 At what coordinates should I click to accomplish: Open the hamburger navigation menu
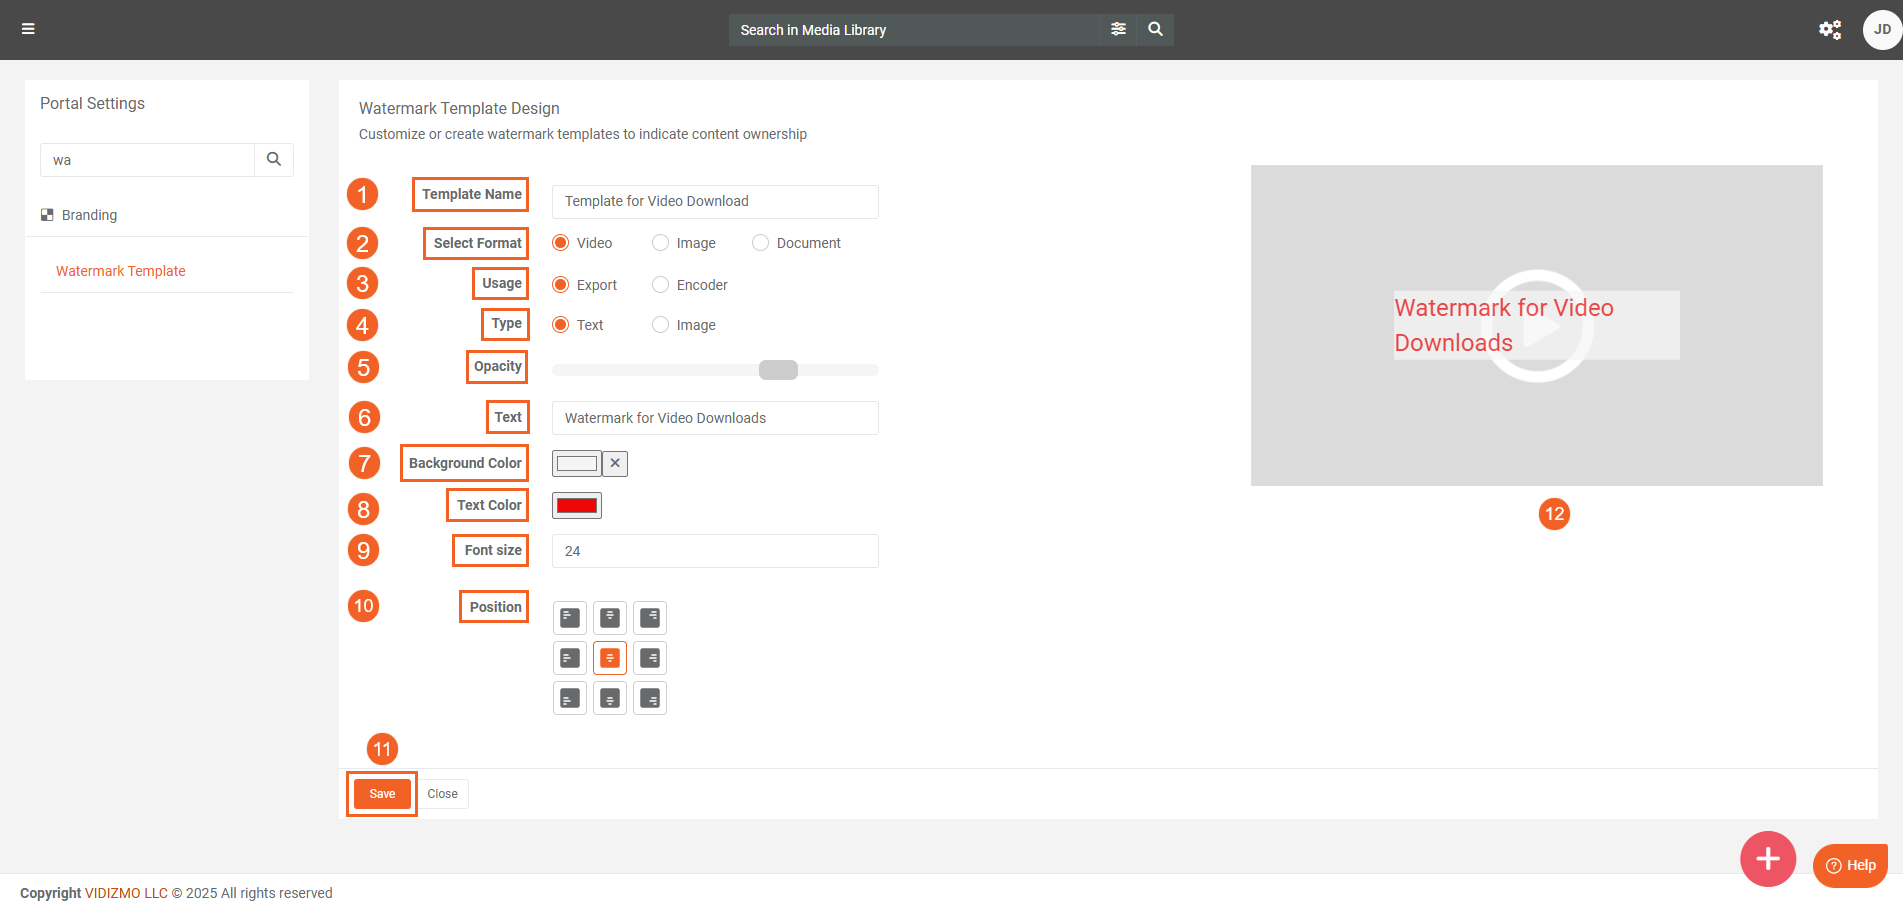coord(28,29)
